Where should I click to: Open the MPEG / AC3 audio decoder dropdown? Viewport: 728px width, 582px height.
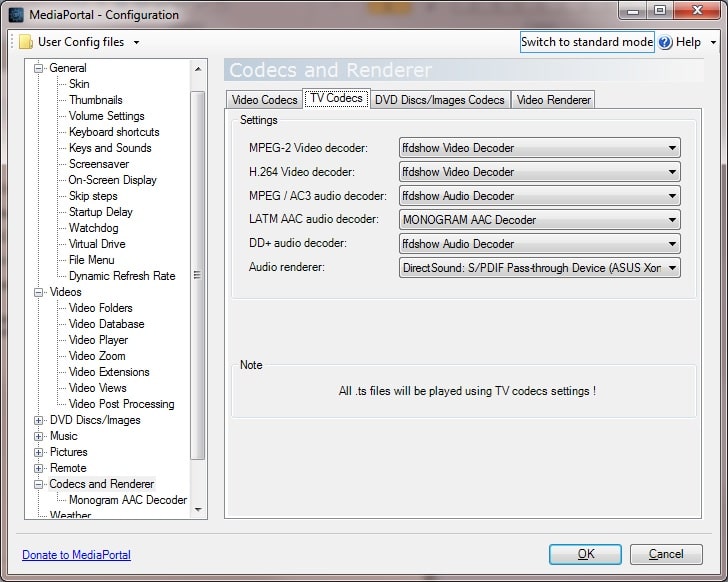[x=540, y=196]
